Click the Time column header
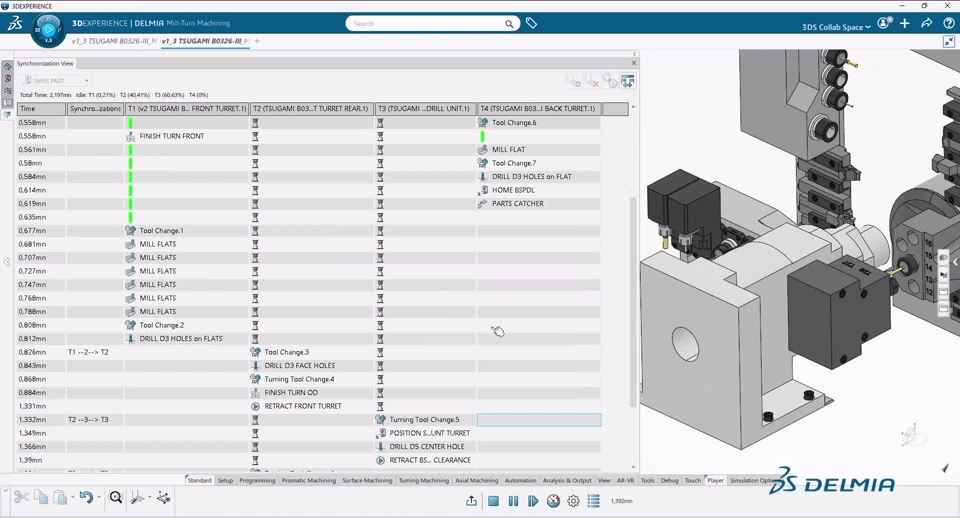Screen dimensions: 960x518 click(41, 109)
